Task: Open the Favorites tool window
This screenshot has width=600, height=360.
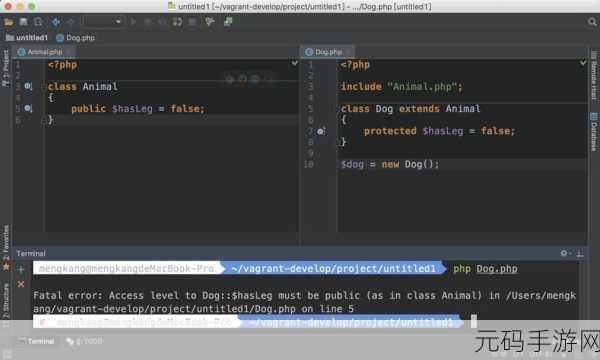Action: pos(6,248)
